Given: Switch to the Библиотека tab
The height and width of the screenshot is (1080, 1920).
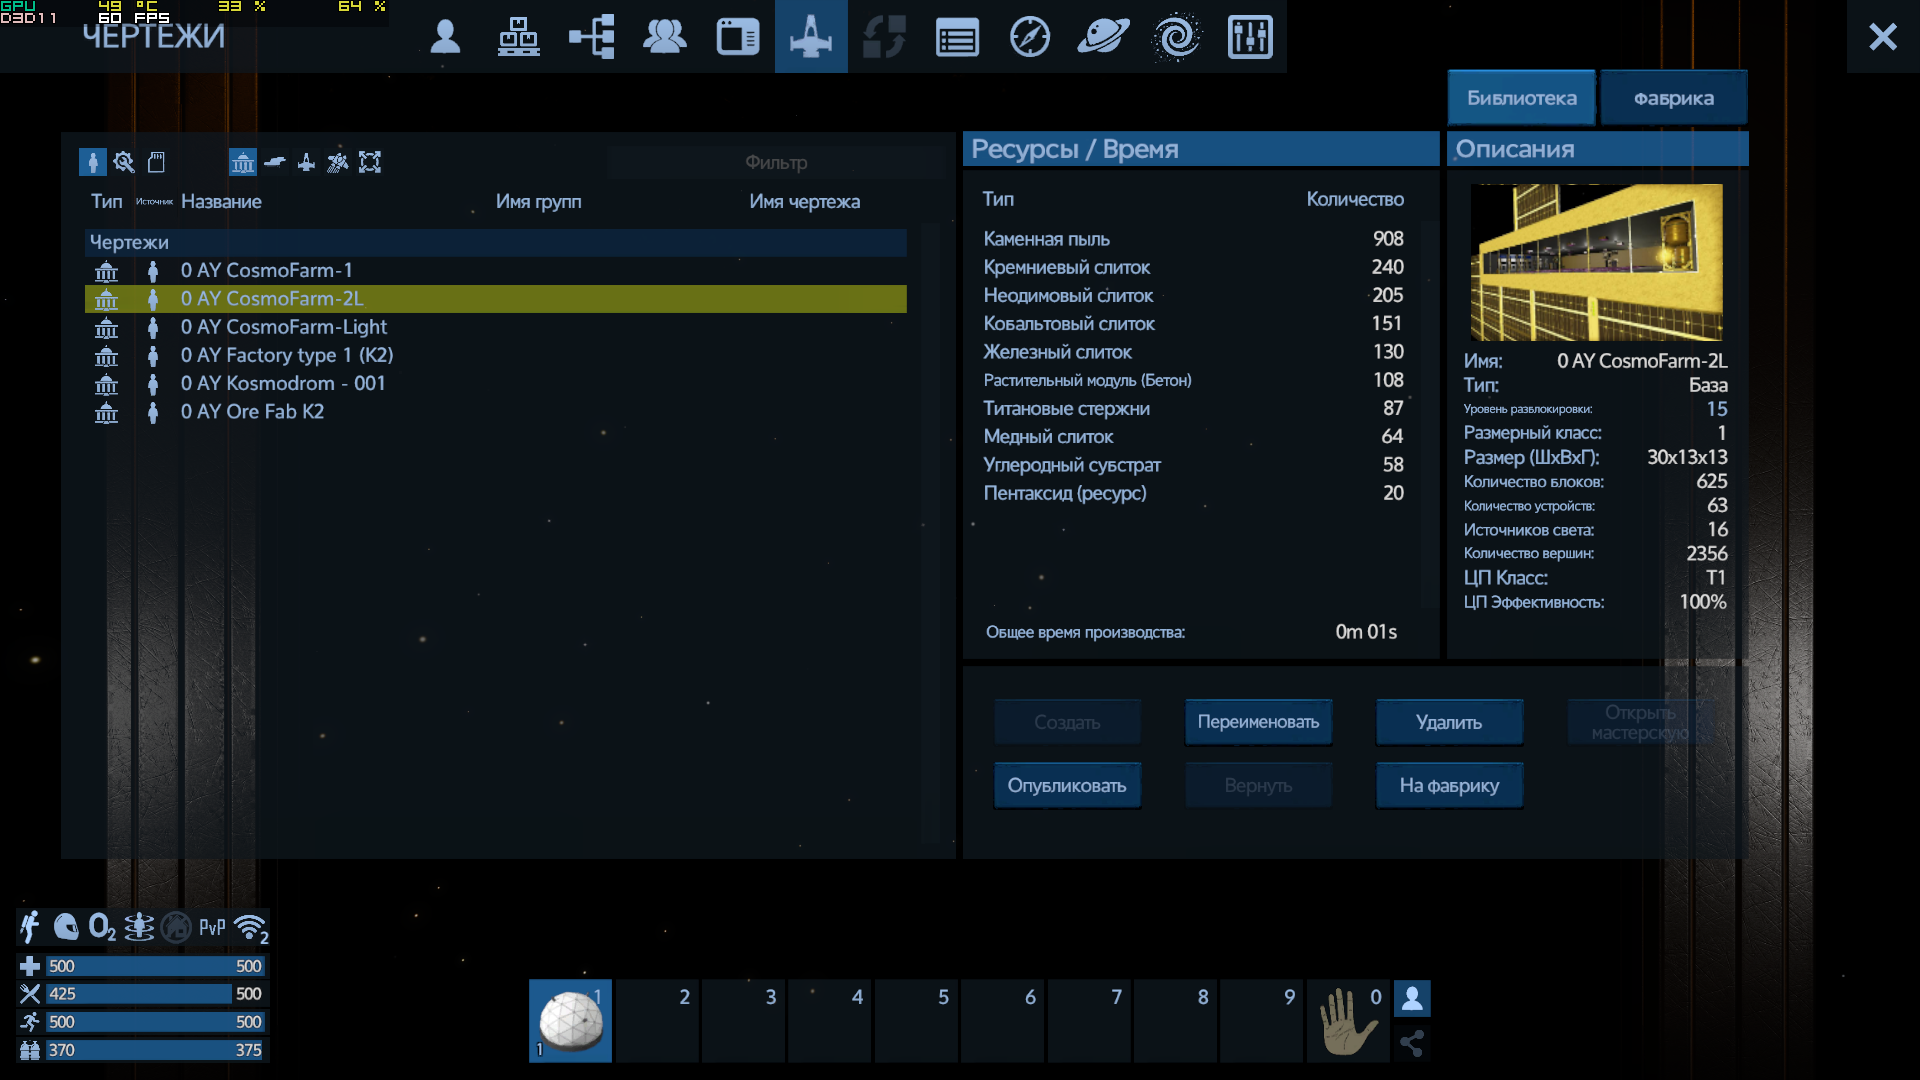Looking at the screenshot, I should pyautogui.click(x=1521, y=98).
